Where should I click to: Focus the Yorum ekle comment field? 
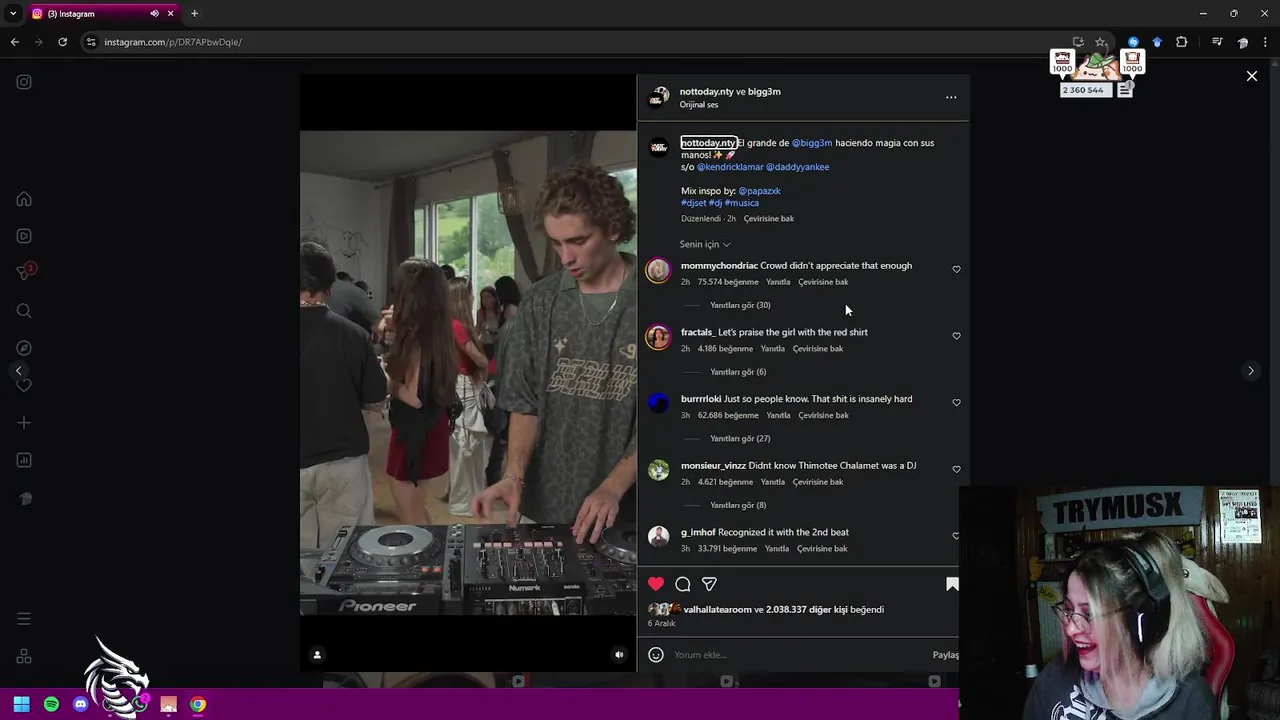pos(798,655)
